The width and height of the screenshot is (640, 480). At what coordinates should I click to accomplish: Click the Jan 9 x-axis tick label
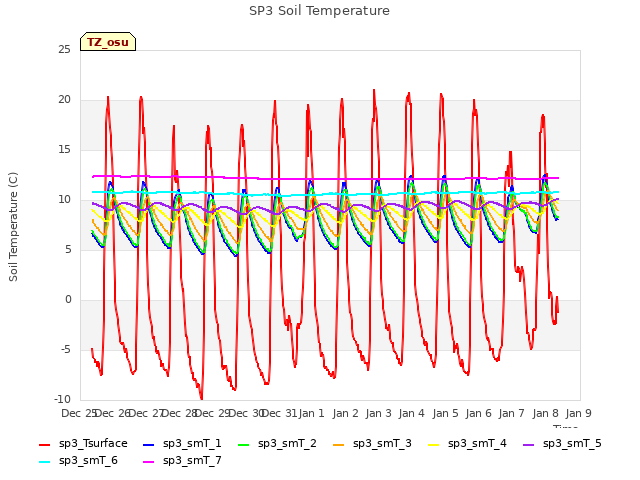[x=578, y=413]
